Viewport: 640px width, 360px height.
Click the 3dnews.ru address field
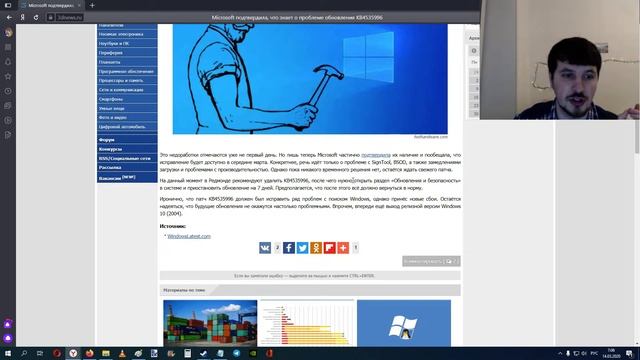tap(69, 18)
